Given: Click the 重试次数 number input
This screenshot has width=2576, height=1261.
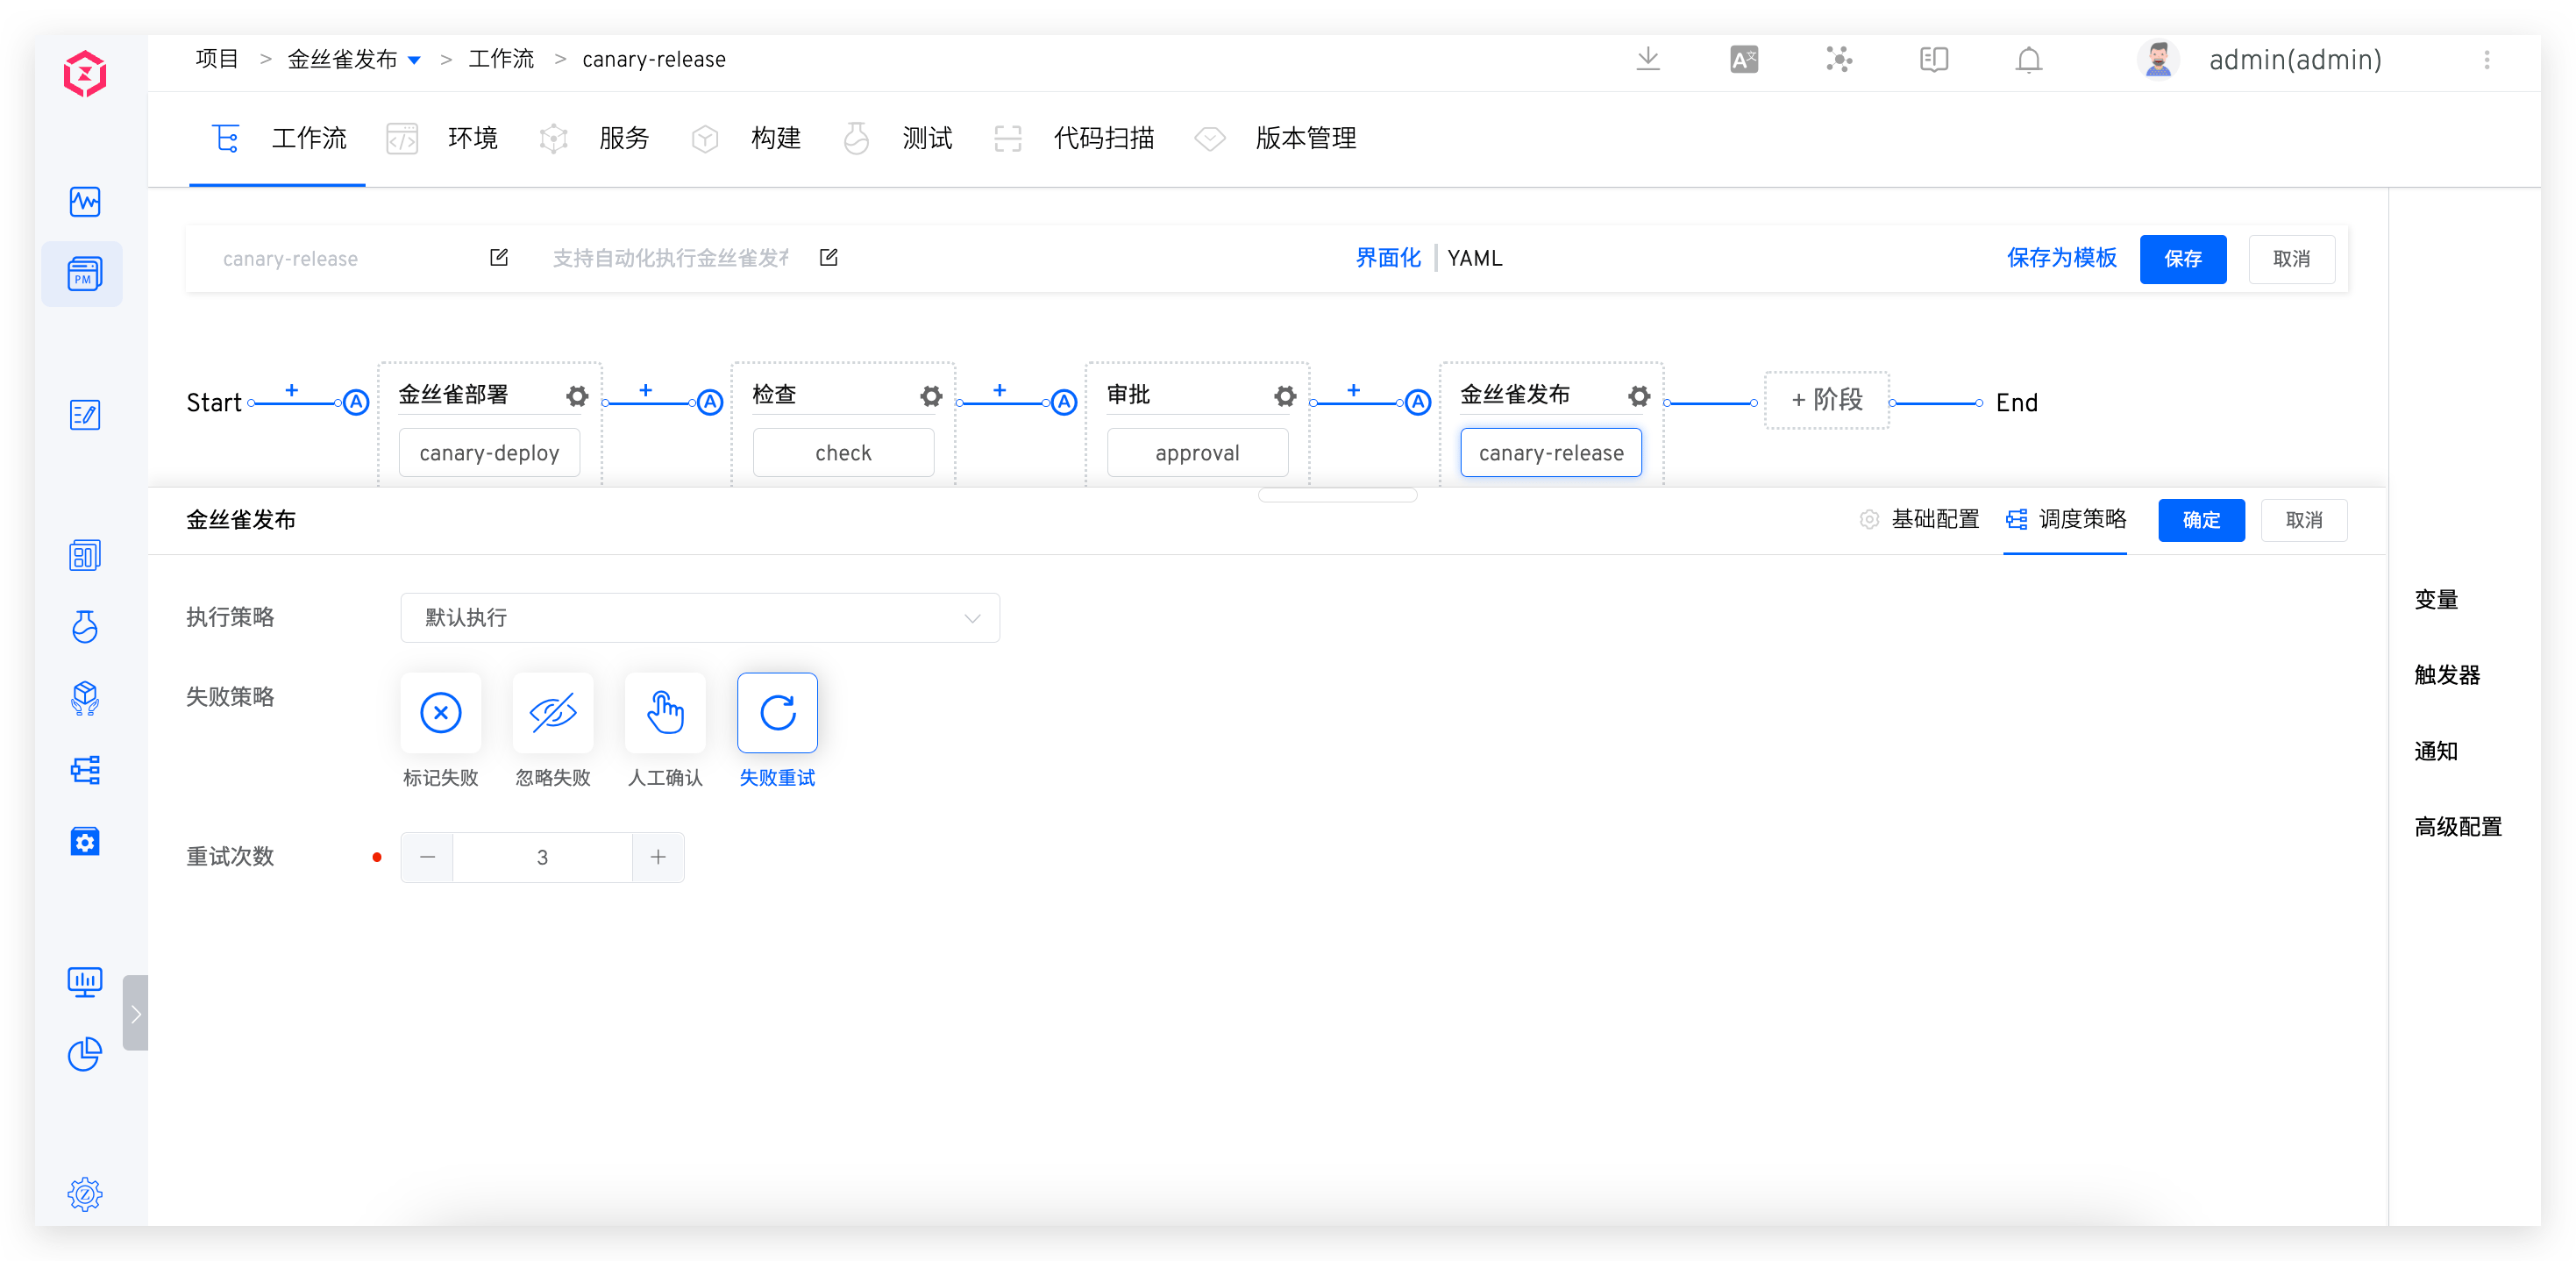Looking at the screenshot, I should click(x=542, y=857).
